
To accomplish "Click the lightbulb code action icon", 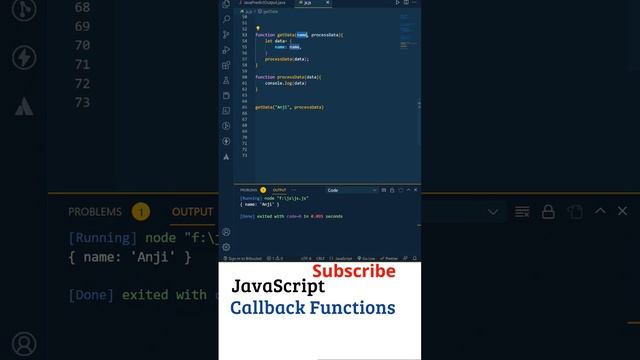I will click(258, 28).
